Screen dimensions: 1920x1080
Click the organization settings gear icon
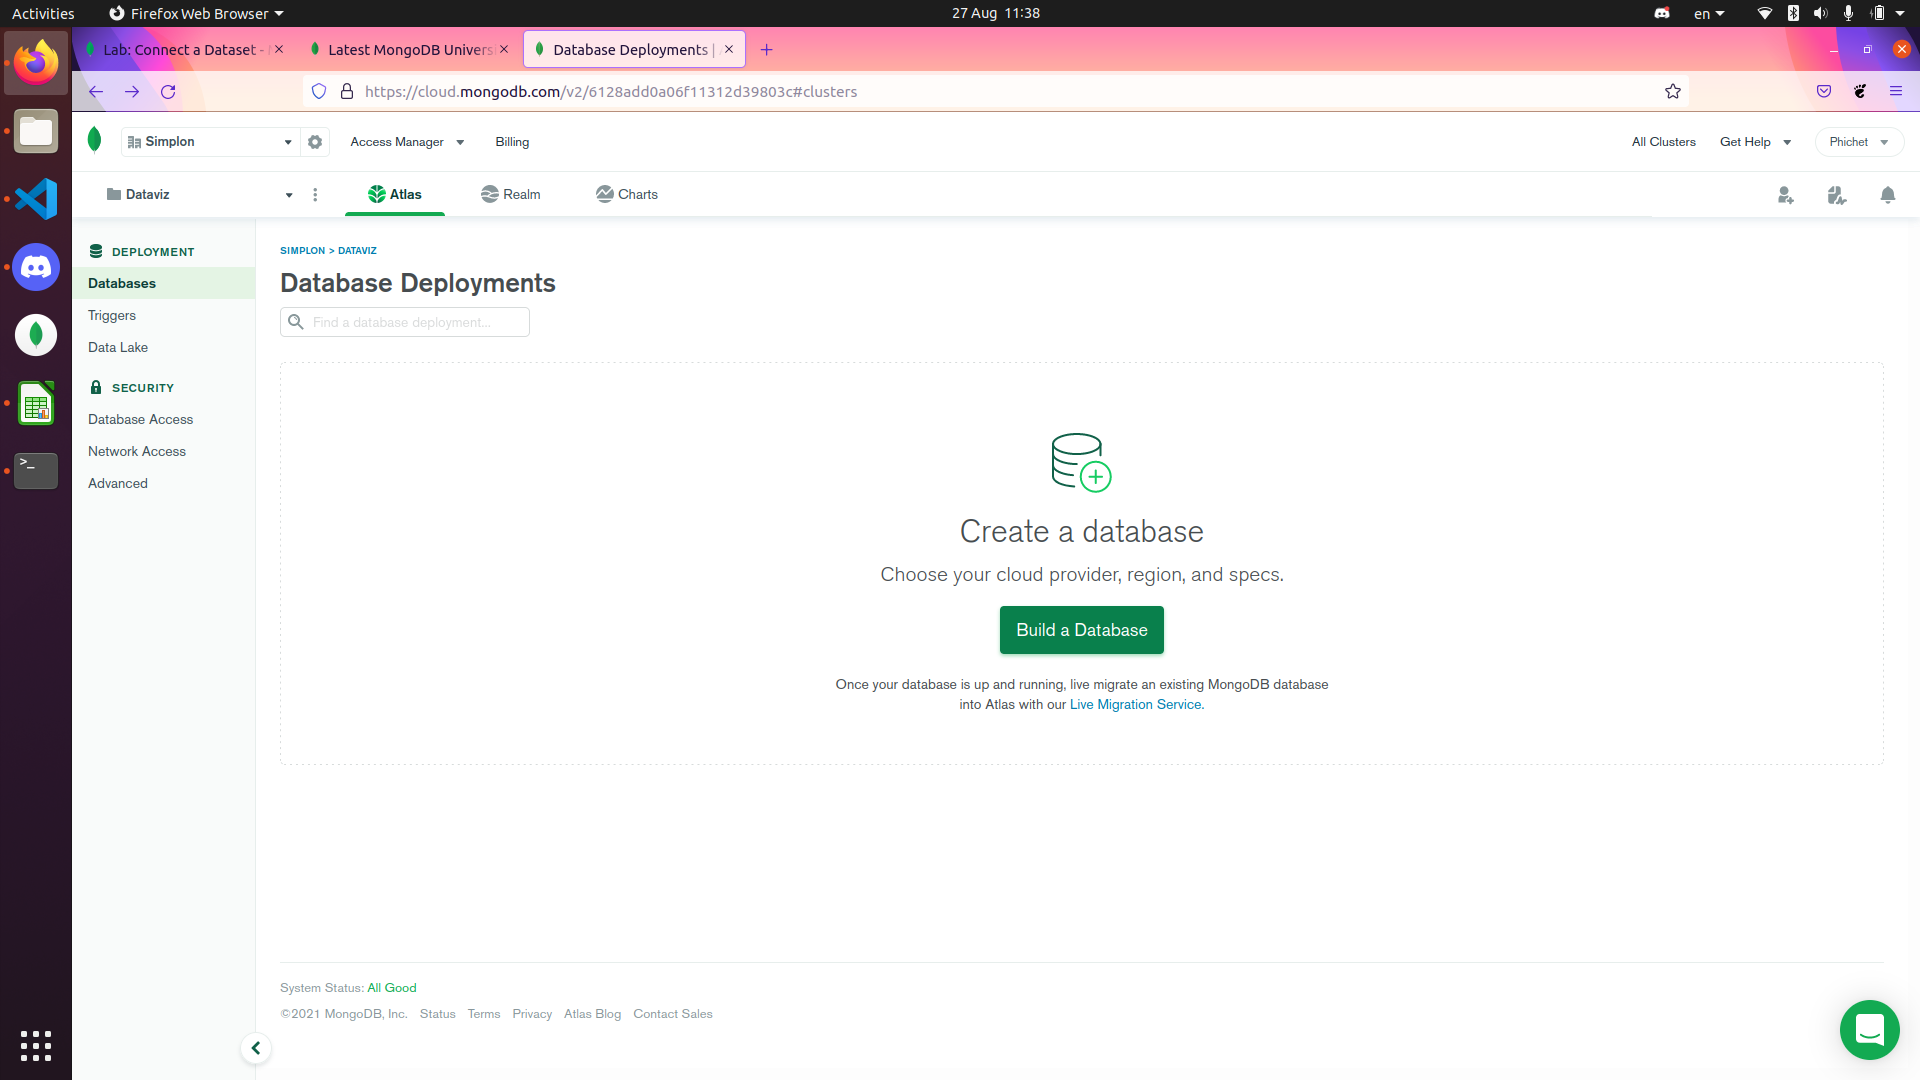pos(315,142)
